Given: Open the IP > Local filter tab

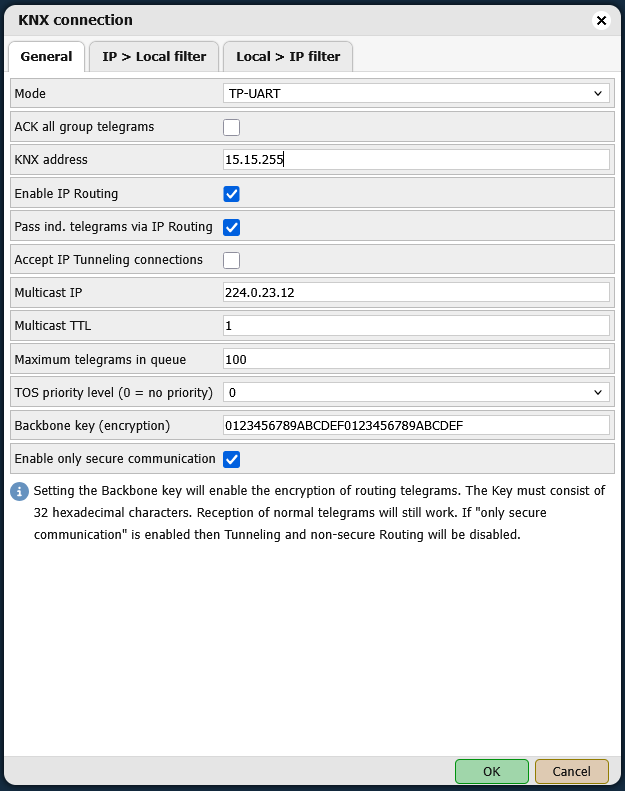Looking at the screenshot, I should pos(154,57).
